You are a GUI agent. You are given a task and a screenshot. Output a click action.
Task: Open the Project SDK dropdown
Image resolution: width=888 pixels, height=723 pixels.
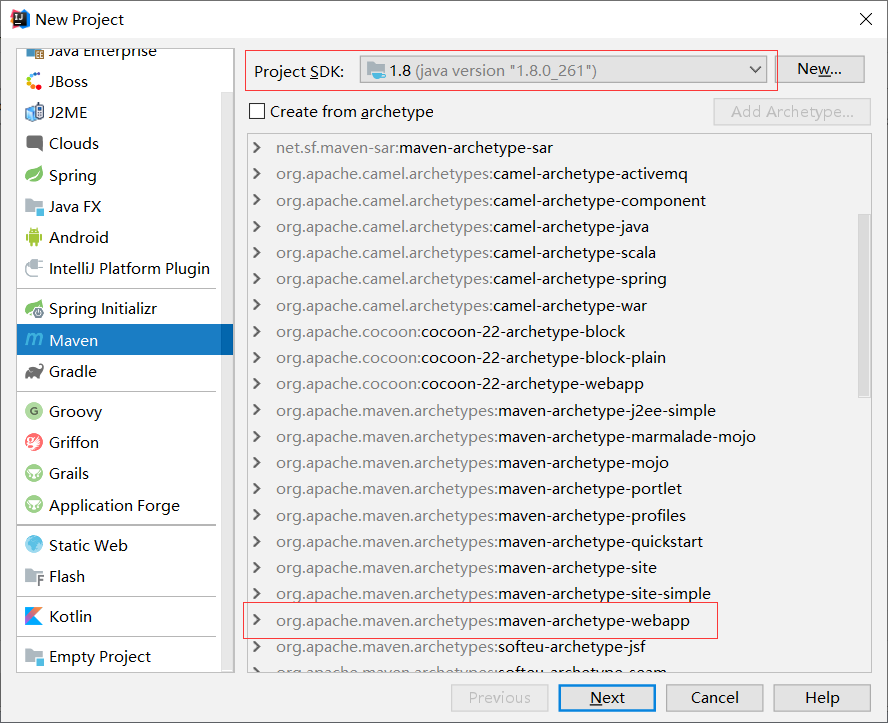coord(563,70)
